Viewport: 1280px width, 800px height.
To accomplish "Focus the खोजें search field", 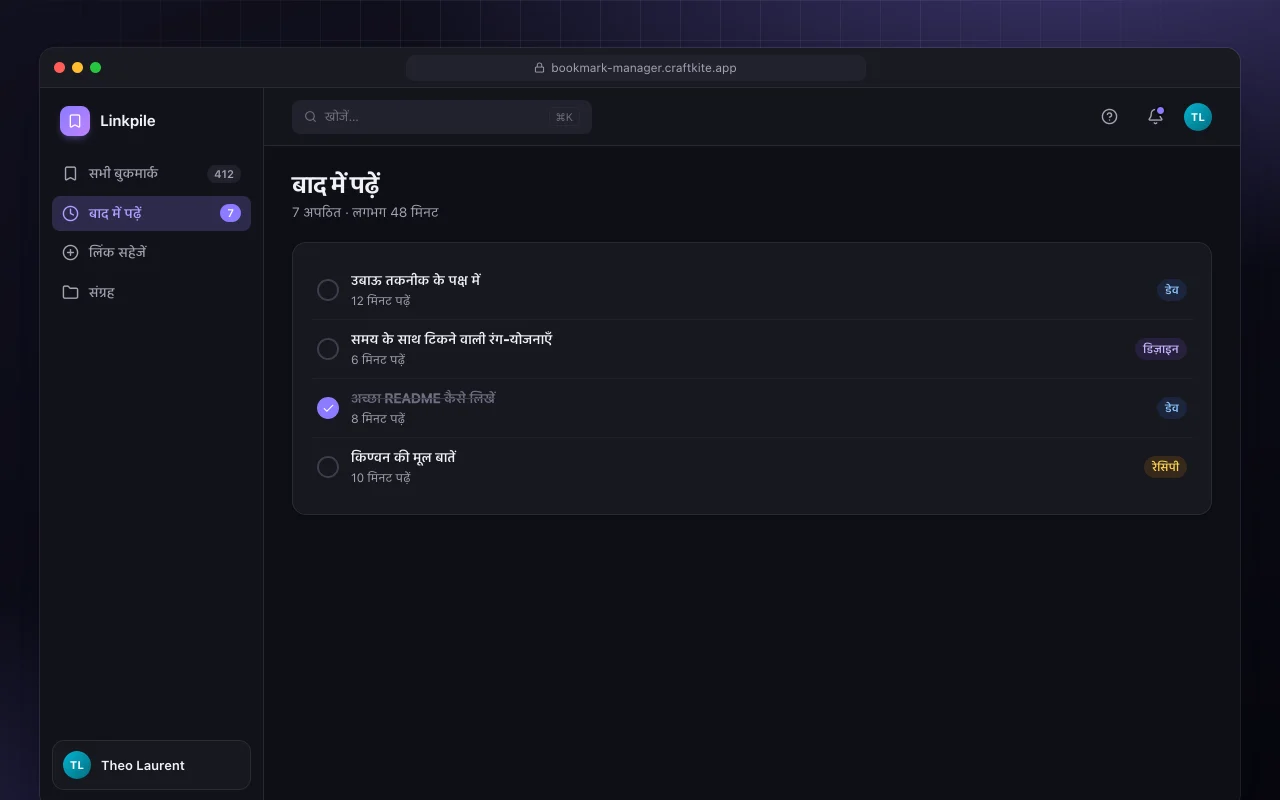I will click(x=442, y=117).
